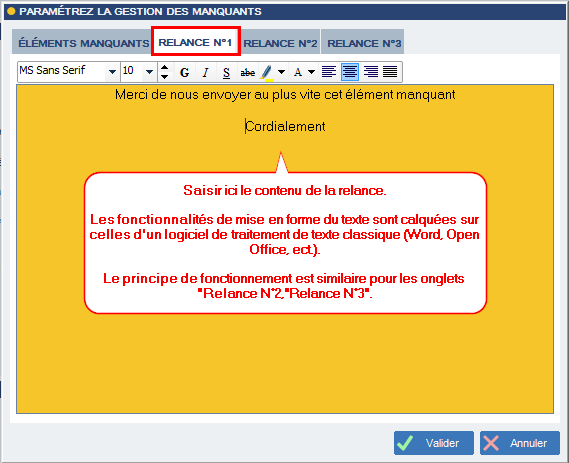Click the font color A icon

[x=298, y=72]
